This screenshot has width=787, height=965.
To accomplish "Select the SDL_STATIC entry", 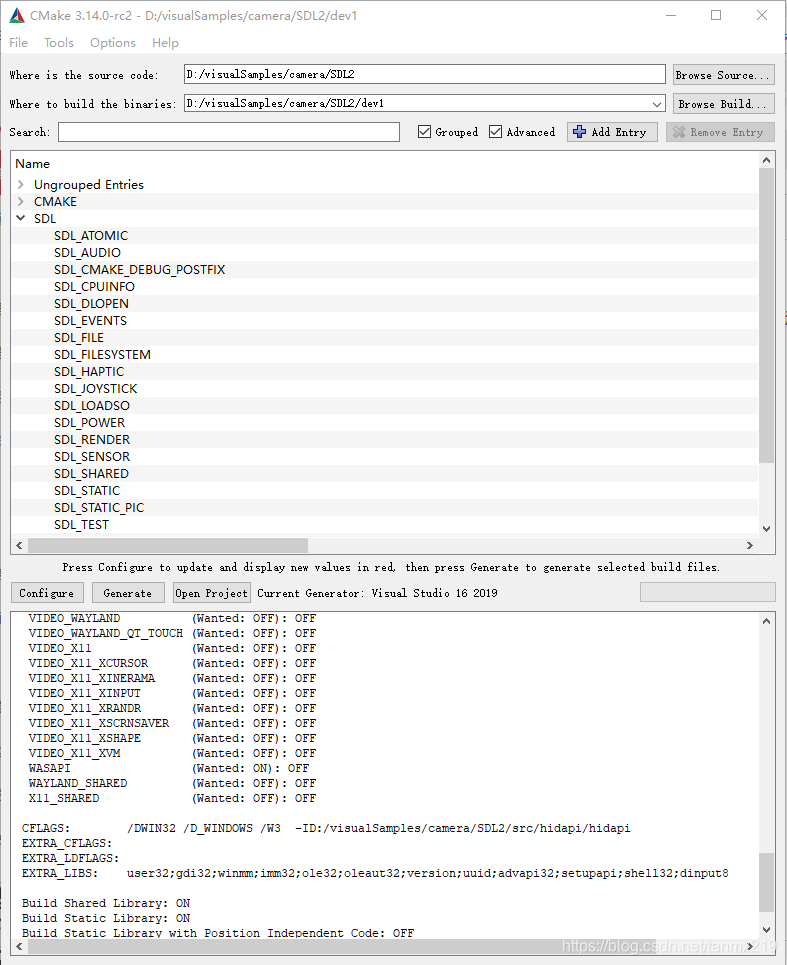I will point(87,491).
